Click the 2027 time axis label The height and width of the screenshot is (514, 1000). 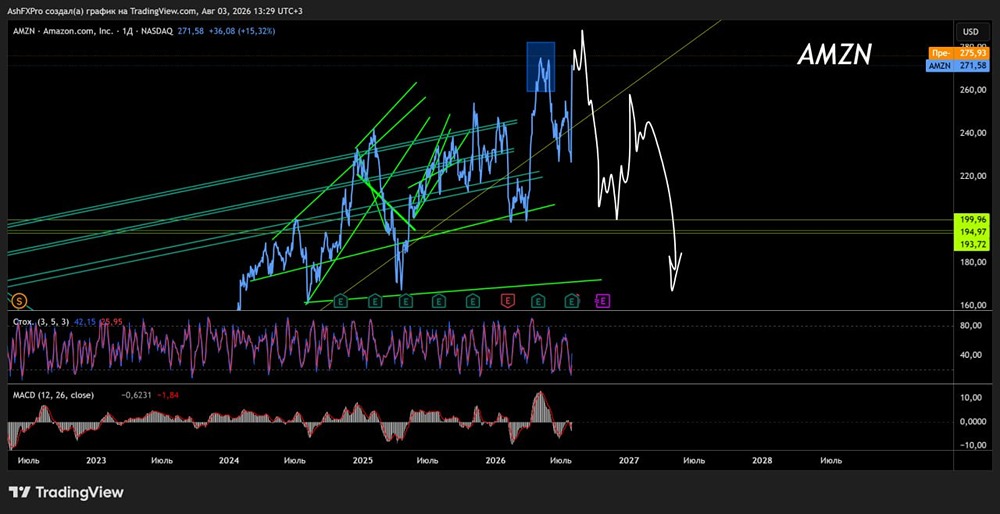[x=629, y=460]
